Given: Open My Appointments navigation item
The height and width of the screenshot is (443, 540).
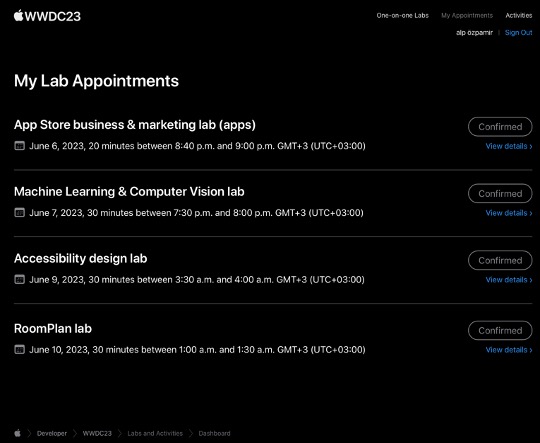Looking at the screenshot, I should point(467,16).
